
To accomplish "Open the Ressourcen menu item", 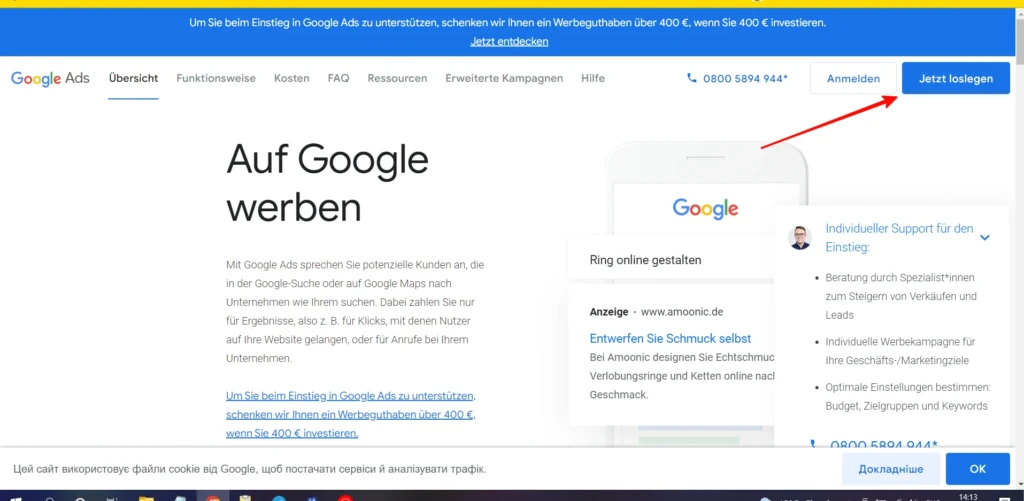I will coord(397,78).
